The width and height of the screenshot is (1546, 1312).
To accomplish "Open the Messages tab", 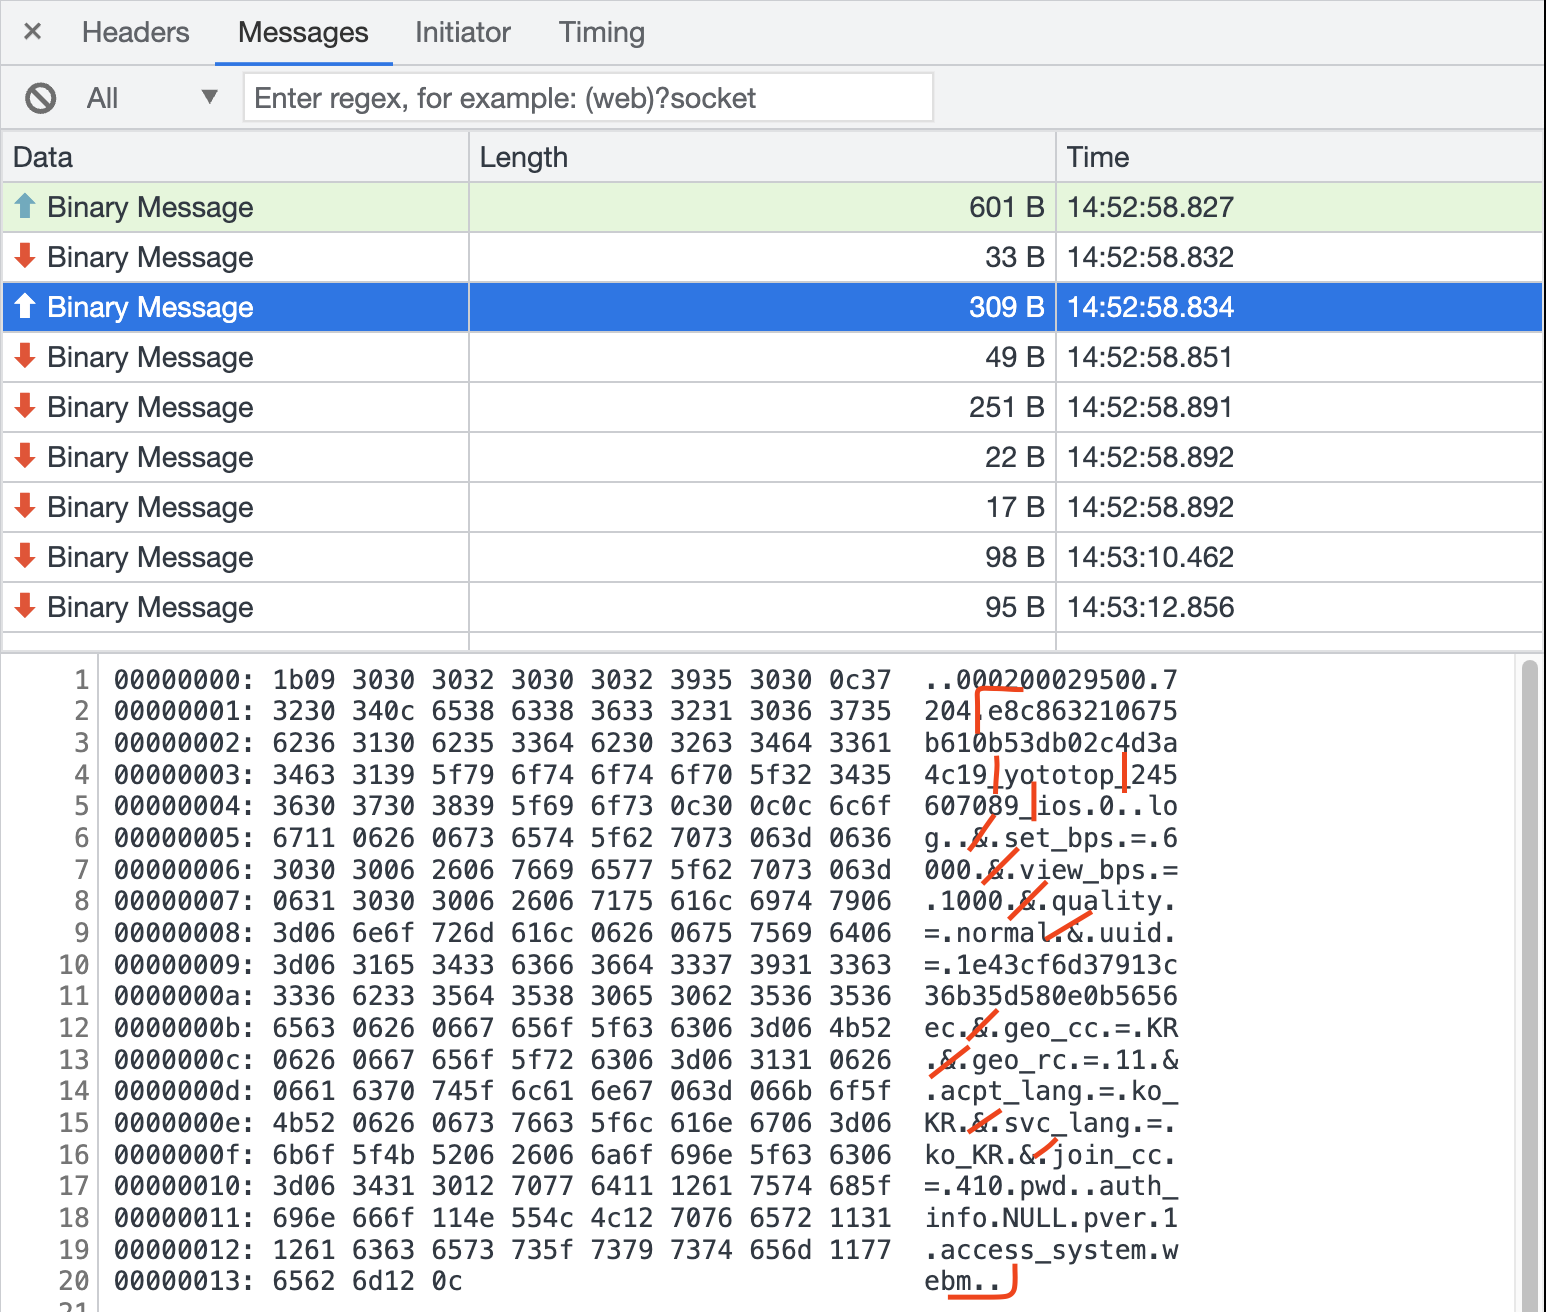I will pyautogui.click(x=303, y=33).
